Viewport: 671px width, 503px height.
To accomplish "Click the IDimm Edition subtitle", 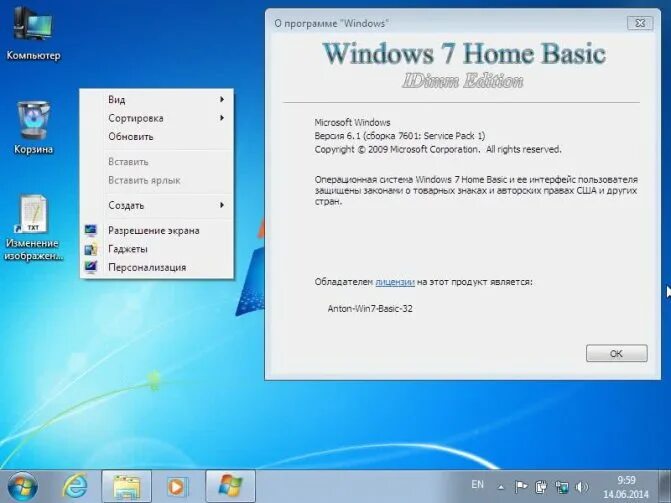I will click(x=463, y=81).
